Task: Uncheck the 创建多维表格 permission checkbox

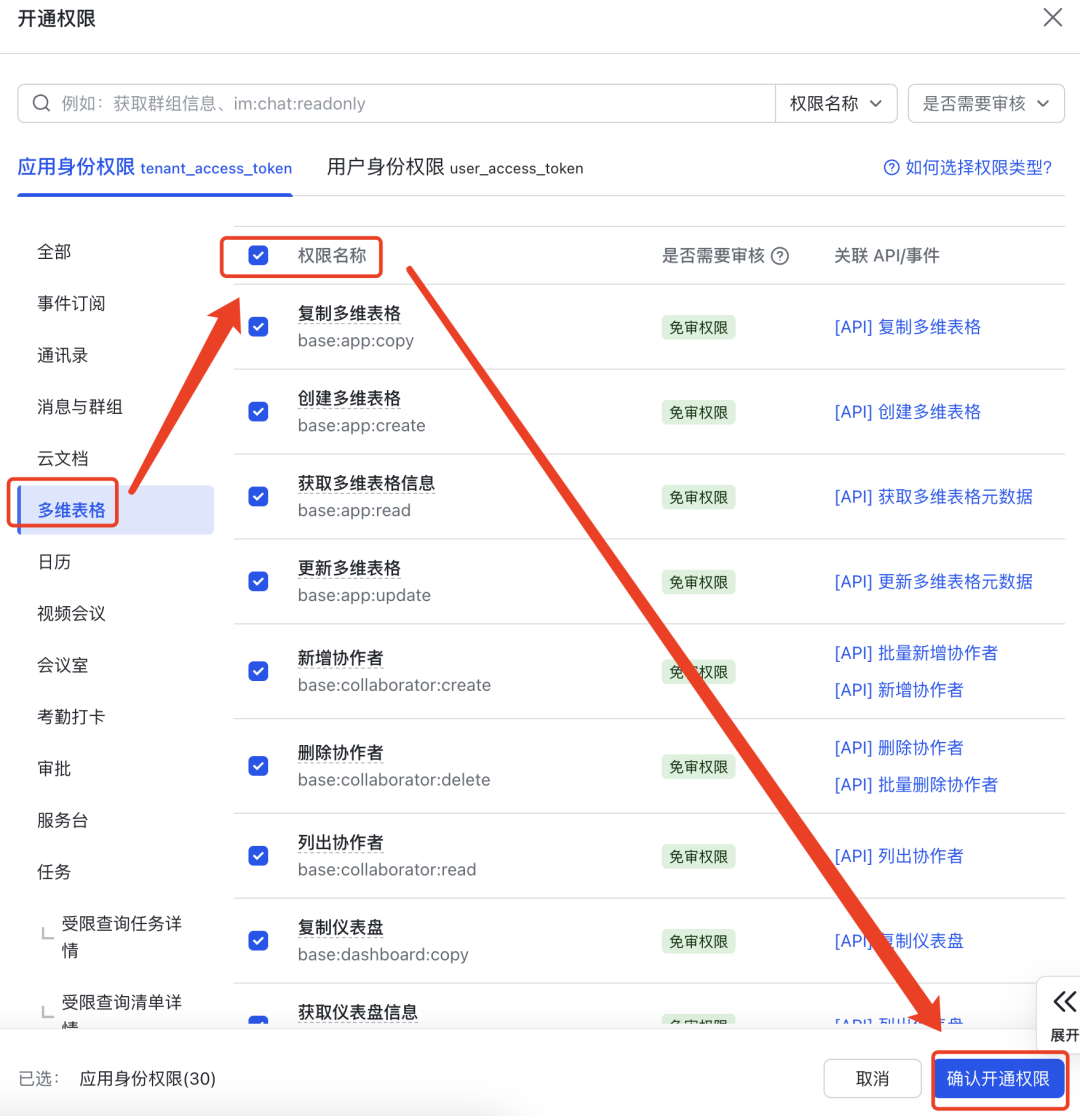Action: click(258, 411)
